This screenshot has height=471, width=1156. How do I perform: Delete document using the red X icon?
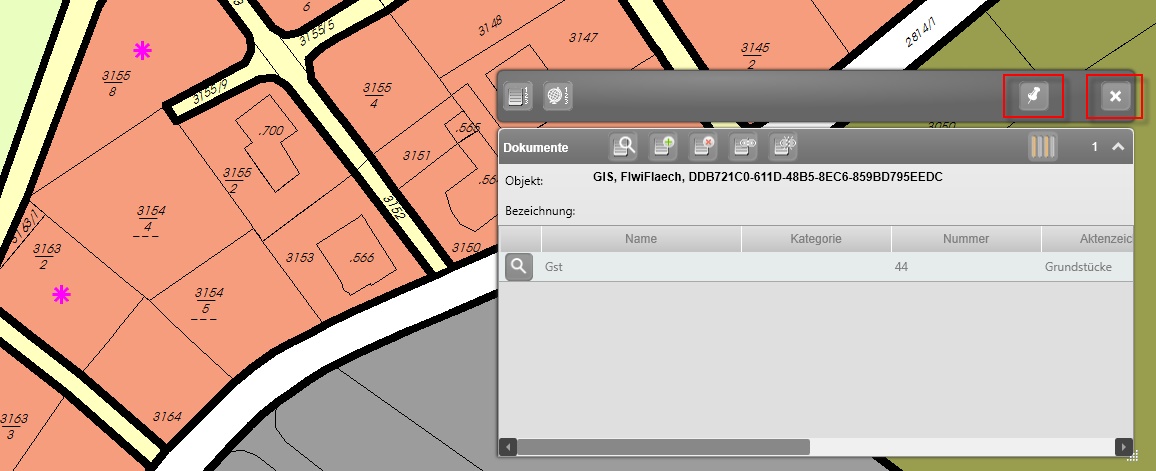pyautogui.click(x=703, y=147)
